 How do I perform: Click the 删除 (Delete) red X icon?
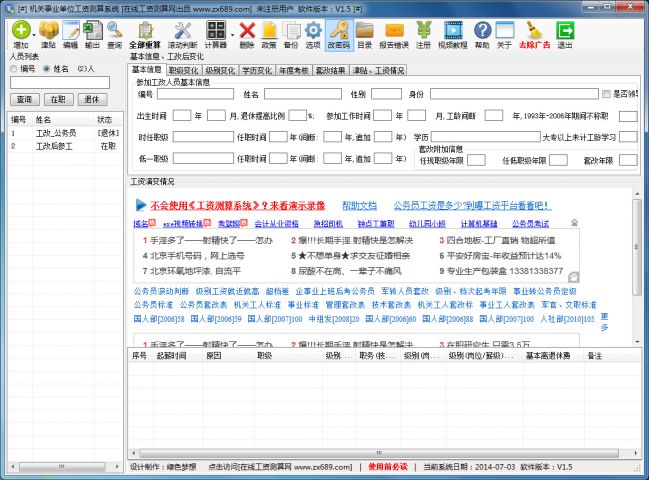point(247,33)
